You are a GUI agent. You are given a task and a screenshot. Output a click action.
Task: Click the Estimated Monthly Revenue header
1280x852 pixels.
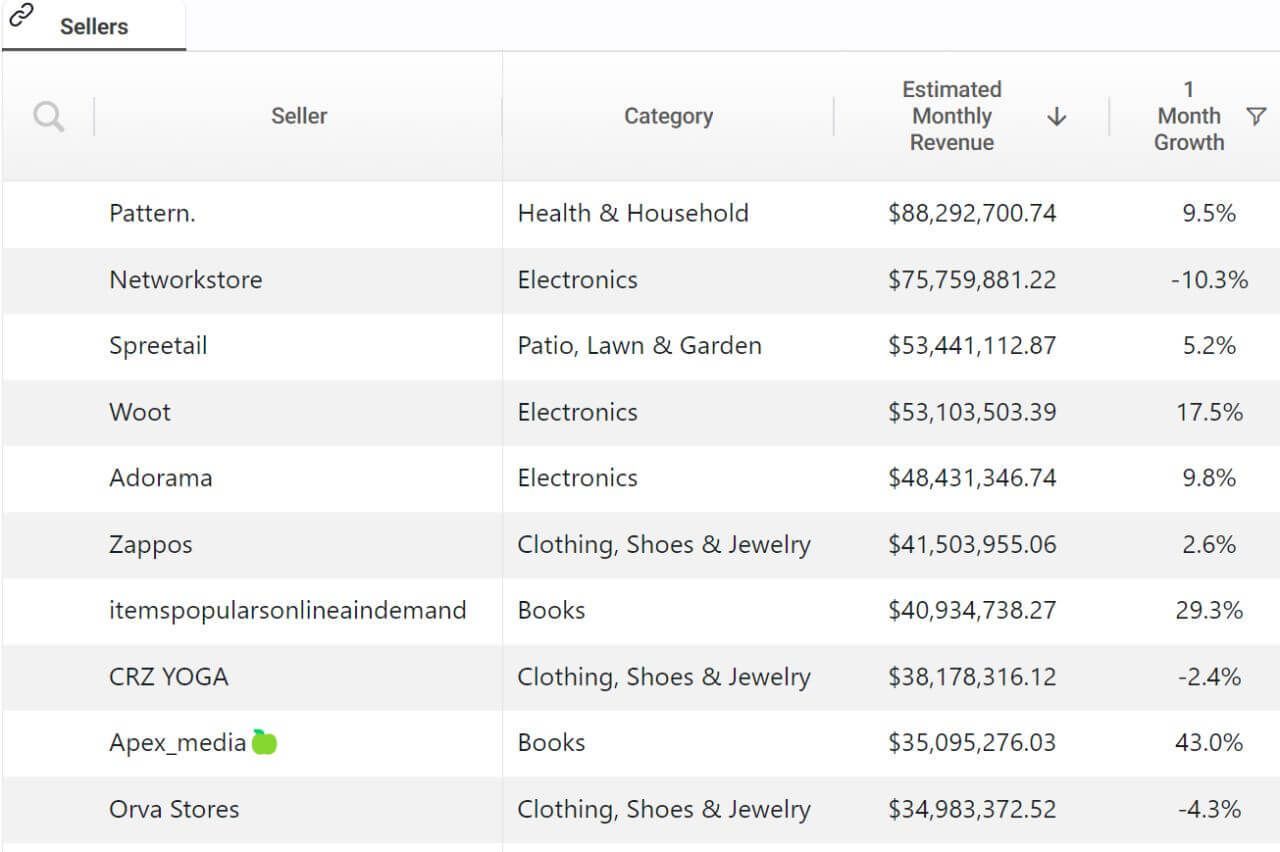point(951,116)
